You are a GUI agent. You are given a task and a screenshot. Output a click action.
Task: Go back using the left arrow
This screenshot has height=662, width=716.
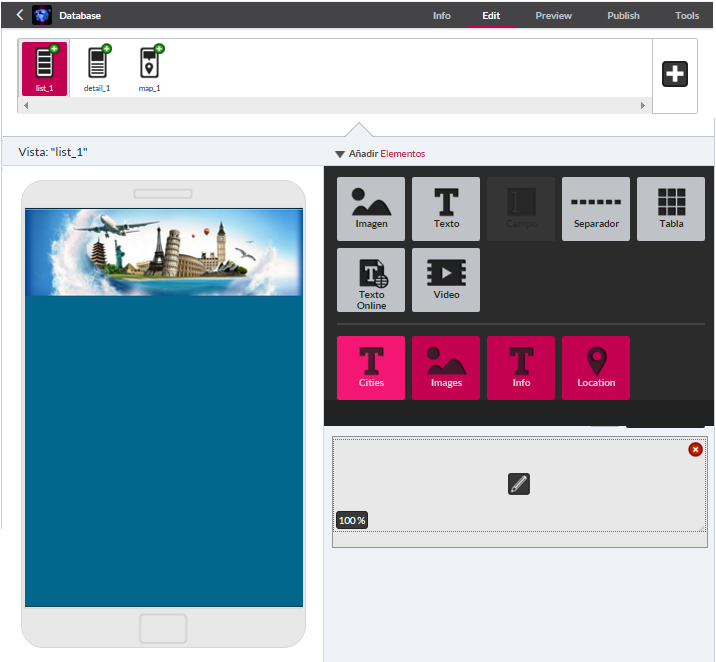20,15
